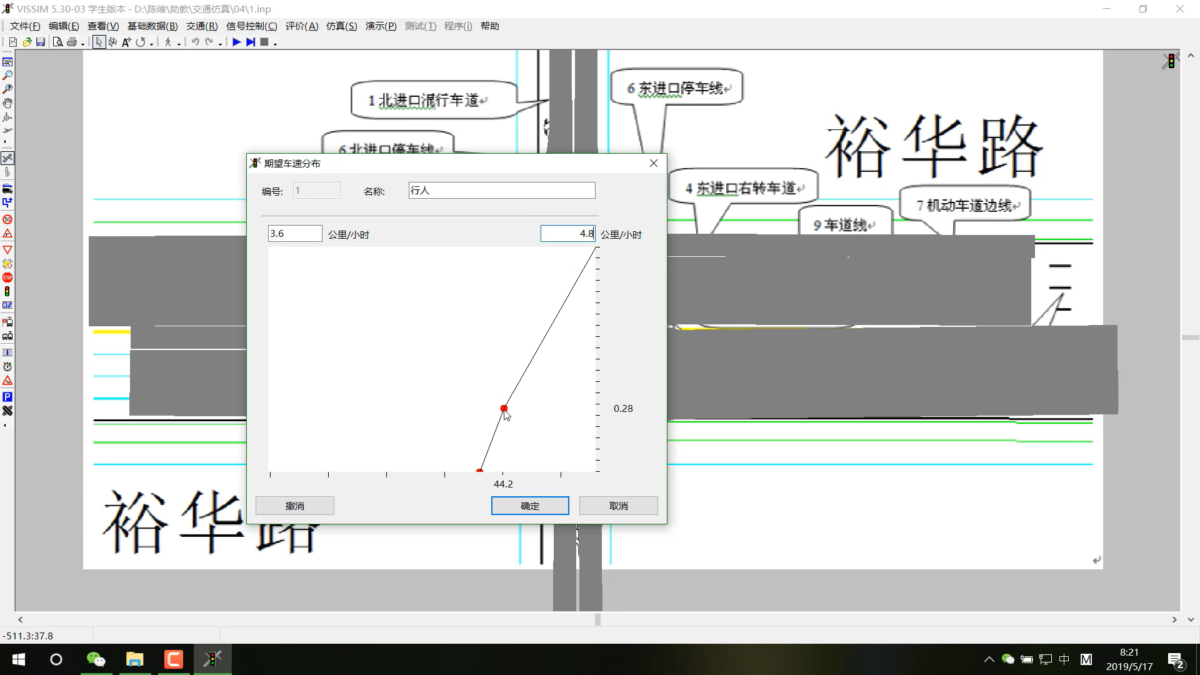Open dropdown arrow next to pedestrian icon

pyautogui.click(x=179, y=43)
